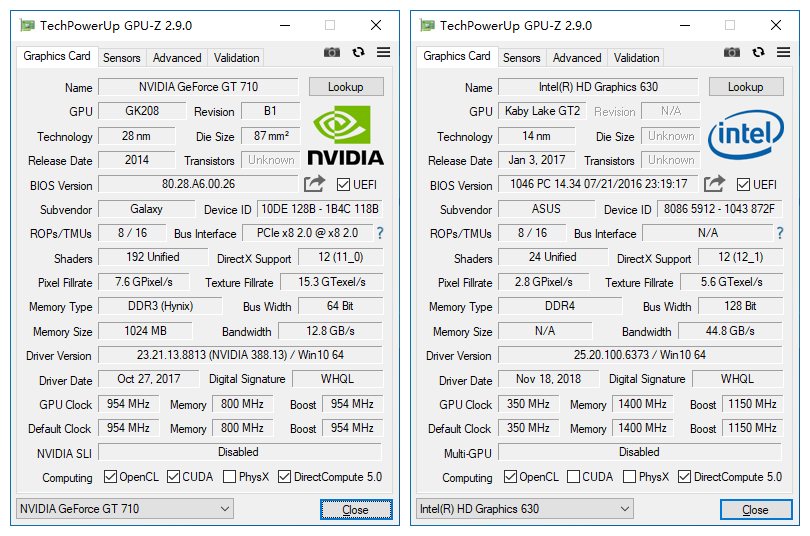Click the Bus Interface value PCIe x8 2.0 @ x8 2.0
Viewport: 810px width, 536px height.
(307, 233)
